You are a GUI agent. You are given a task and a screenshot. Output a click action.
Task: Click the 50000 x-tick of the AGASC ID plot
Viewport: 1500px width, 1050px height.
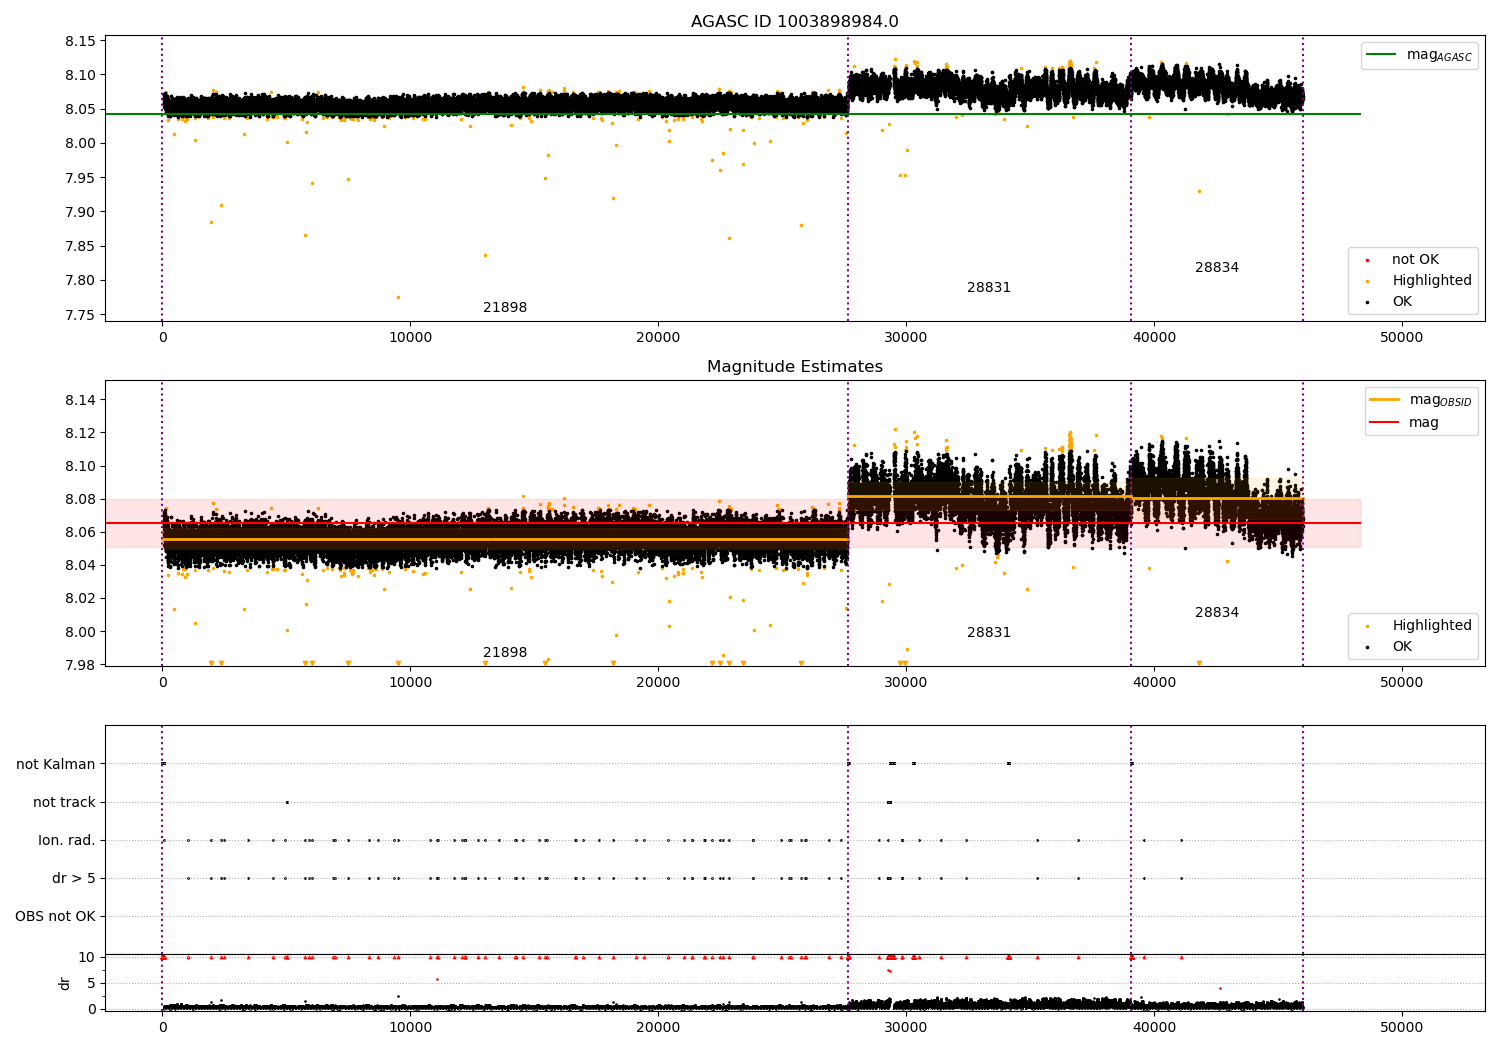click(1401, 338)
